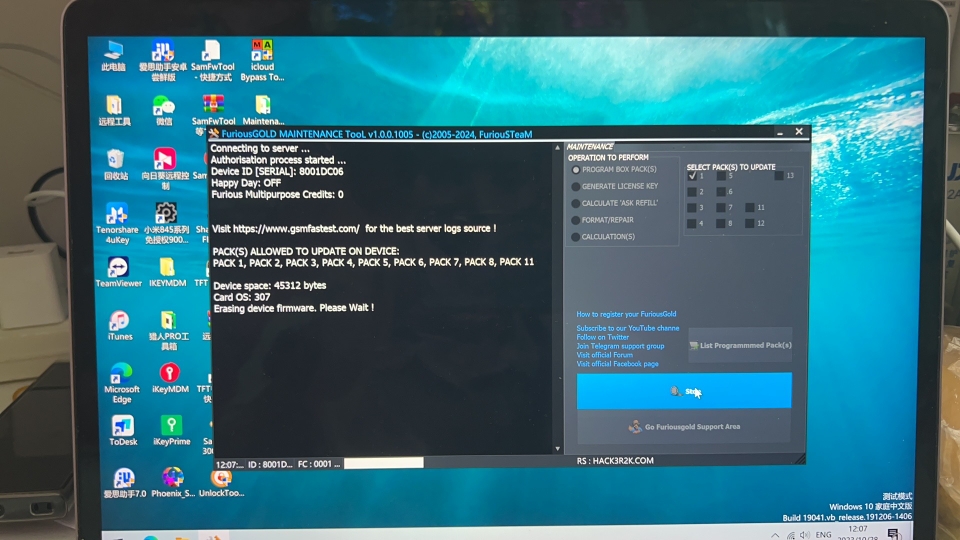Open the UnlockToo... desktop shortcut

tap(221, 482)
